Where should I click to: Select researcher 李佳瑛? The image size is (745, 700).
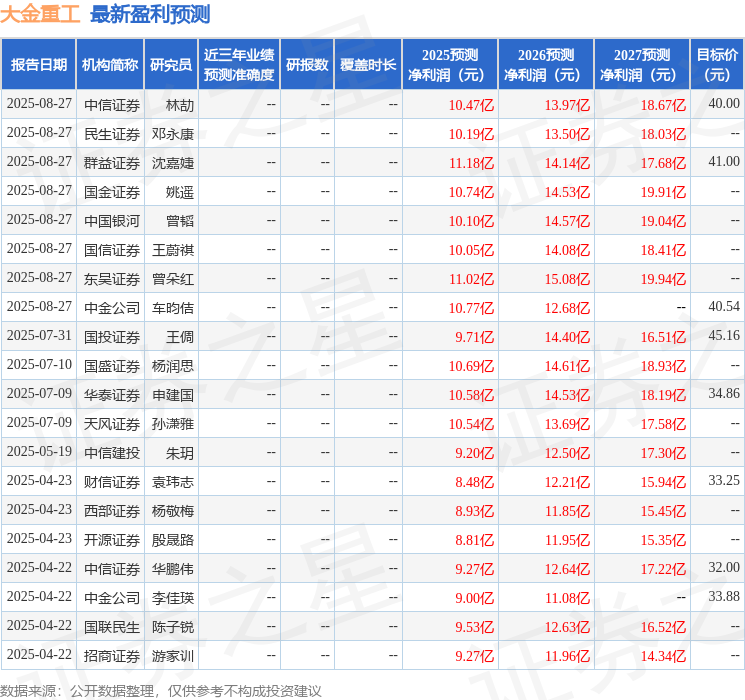[x=172, y=598]
